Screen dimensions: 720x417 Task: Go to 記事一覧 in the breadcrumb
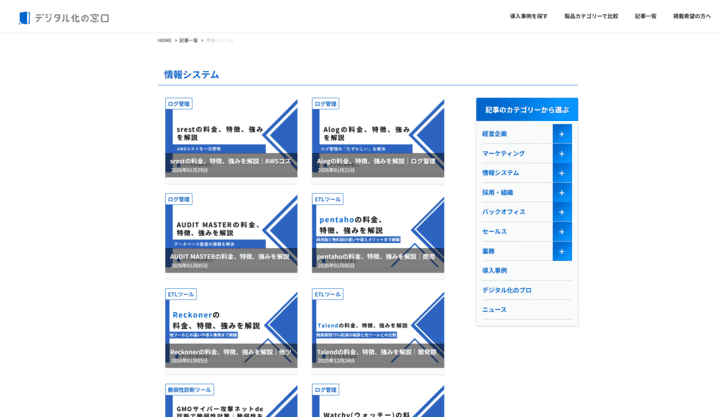coord(189,40)
